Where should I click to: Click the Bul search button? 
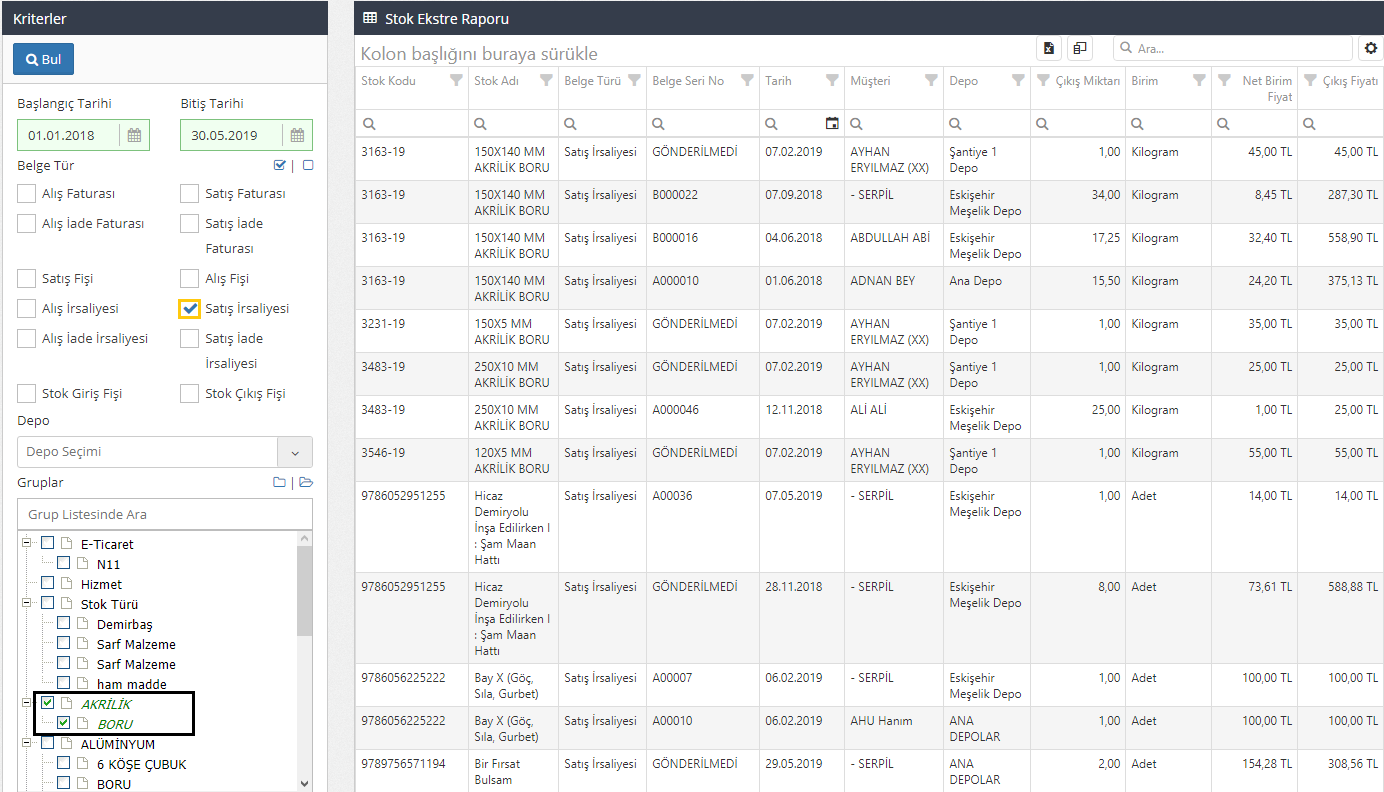pyautogui.click(x=43, y=59)
